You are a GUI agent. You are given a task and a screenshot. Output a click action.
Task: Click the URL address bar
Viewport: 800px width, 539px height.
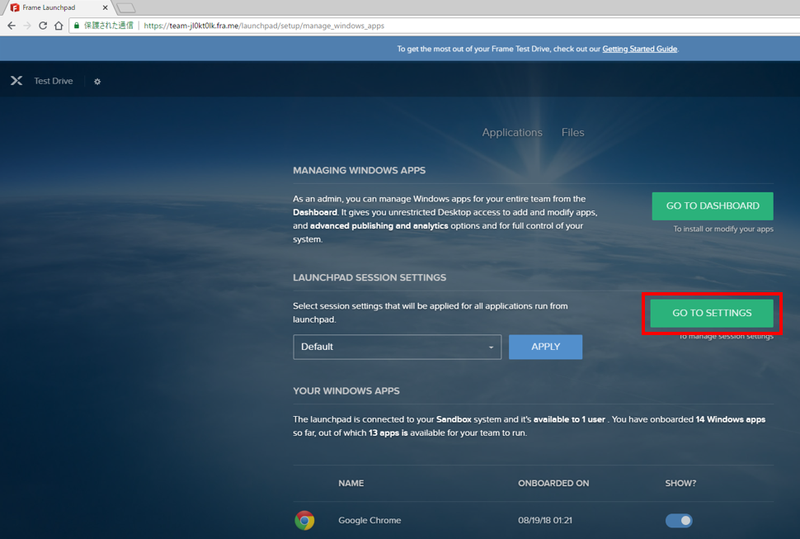[434, 26]
